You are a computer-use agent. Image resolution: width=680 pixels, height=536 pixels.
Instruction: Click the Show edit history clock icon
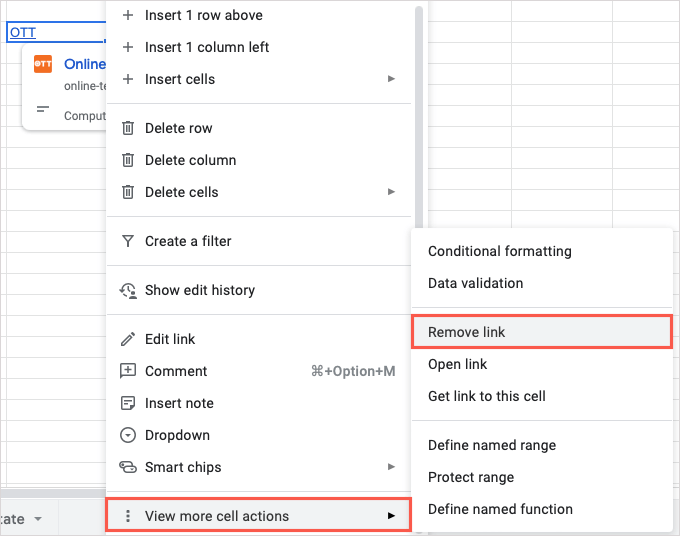(x=127, y=290)
